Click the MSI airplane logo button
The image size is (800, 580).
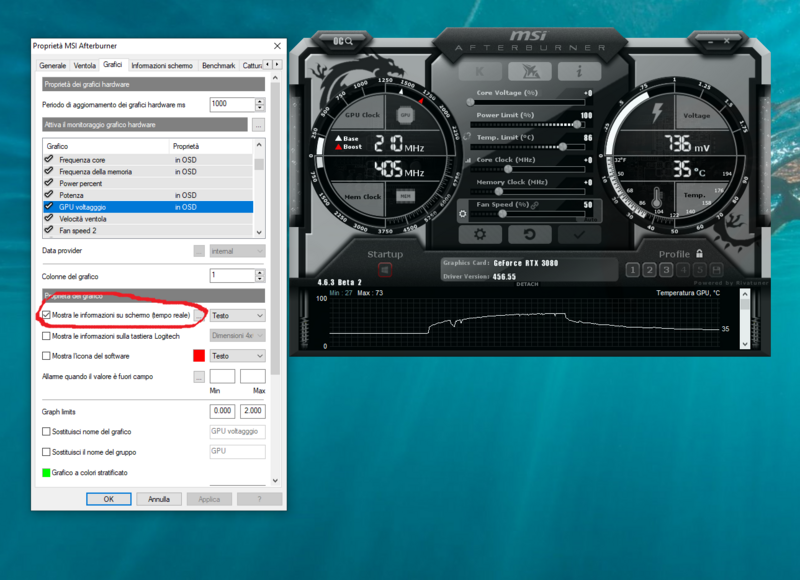[530, 71]
